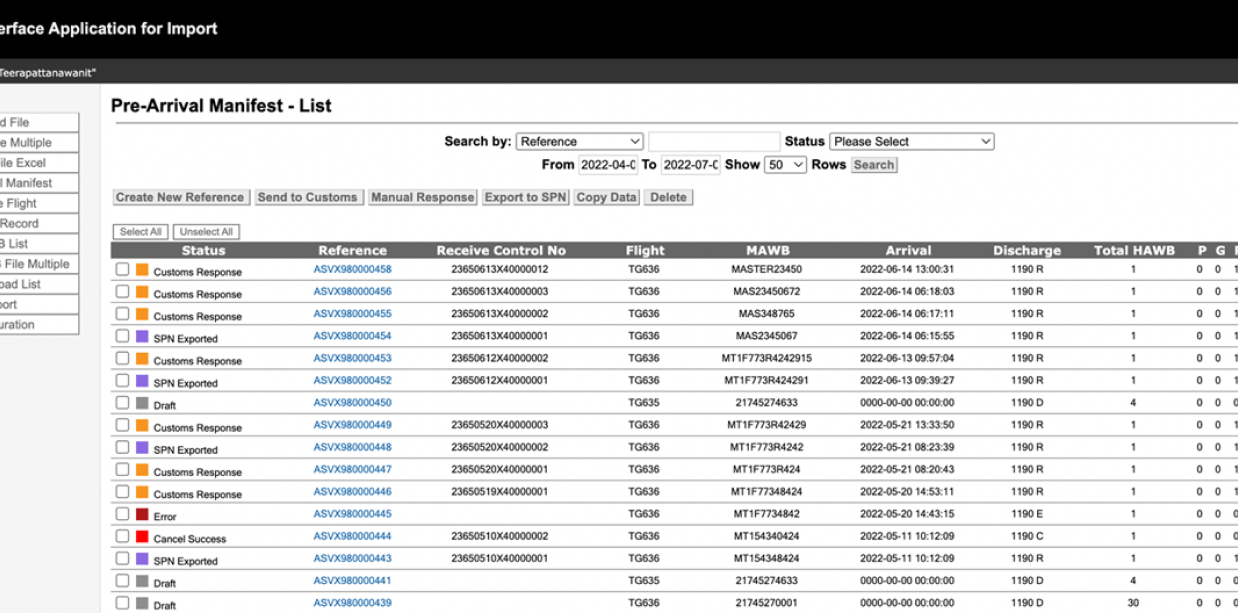Check the box for row ASVX980000452

coord(122,381)
